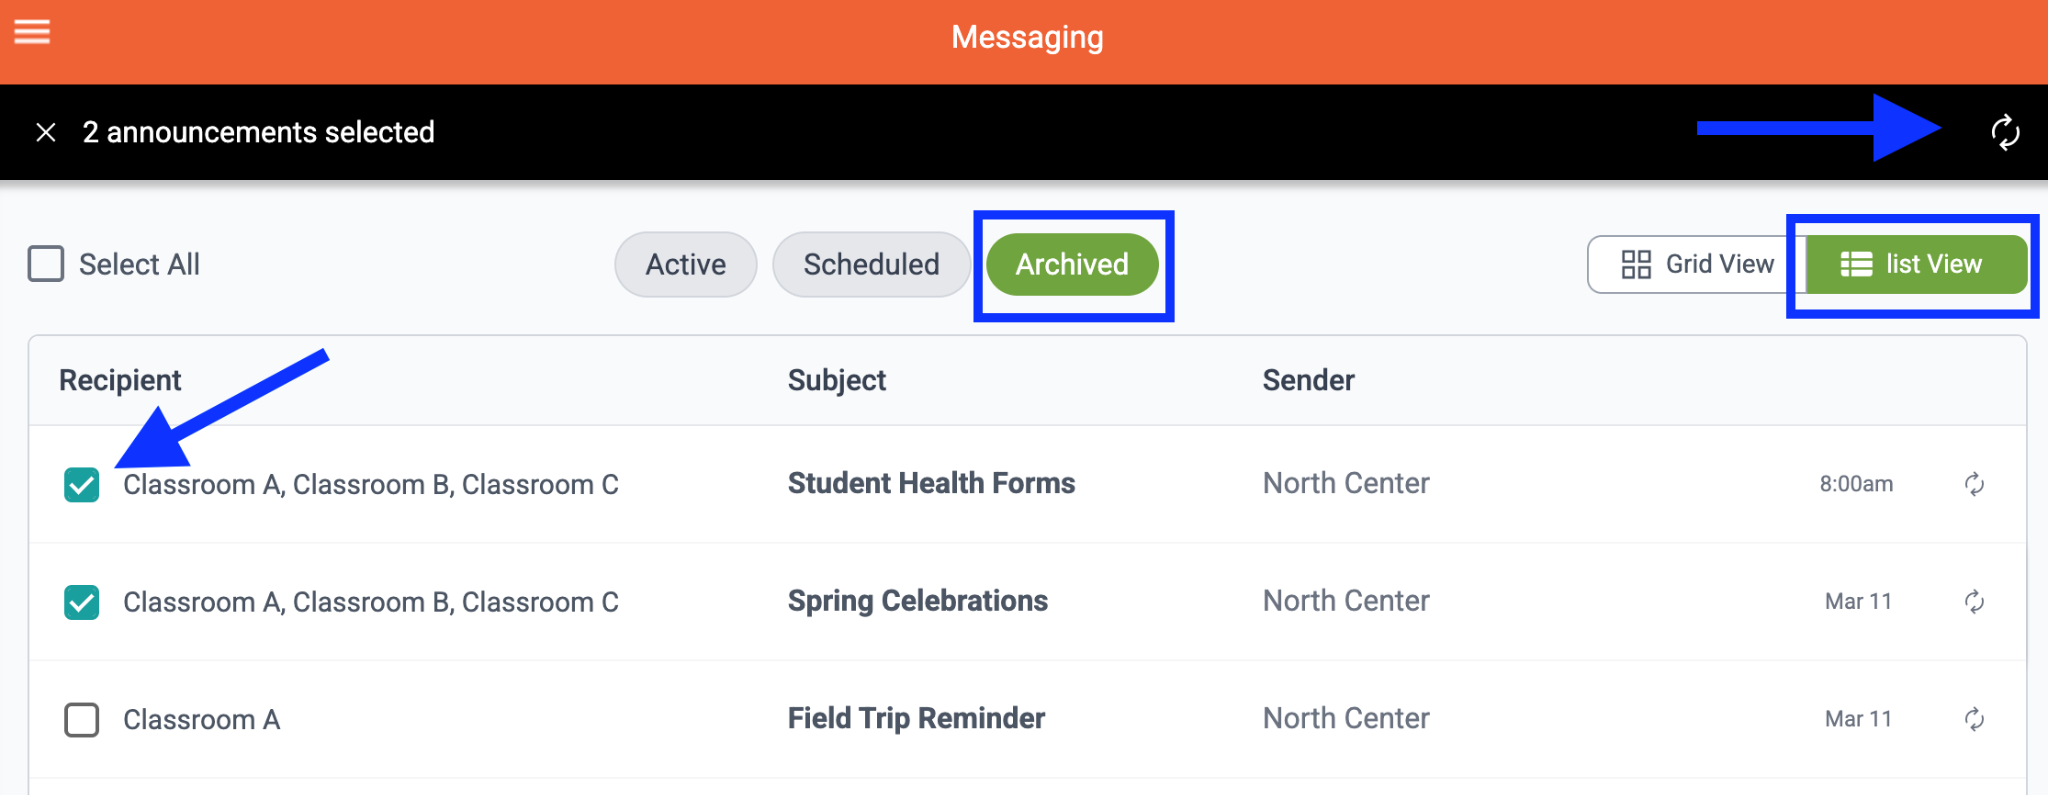
Task: Switch to the Active tab
Action: 686,264
